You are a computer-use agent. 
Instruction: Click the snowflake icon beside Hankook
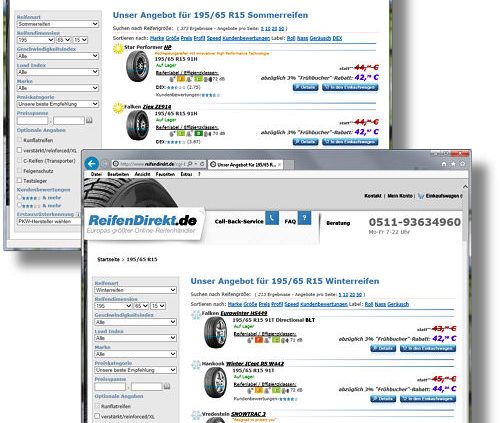tap(196, 365)
